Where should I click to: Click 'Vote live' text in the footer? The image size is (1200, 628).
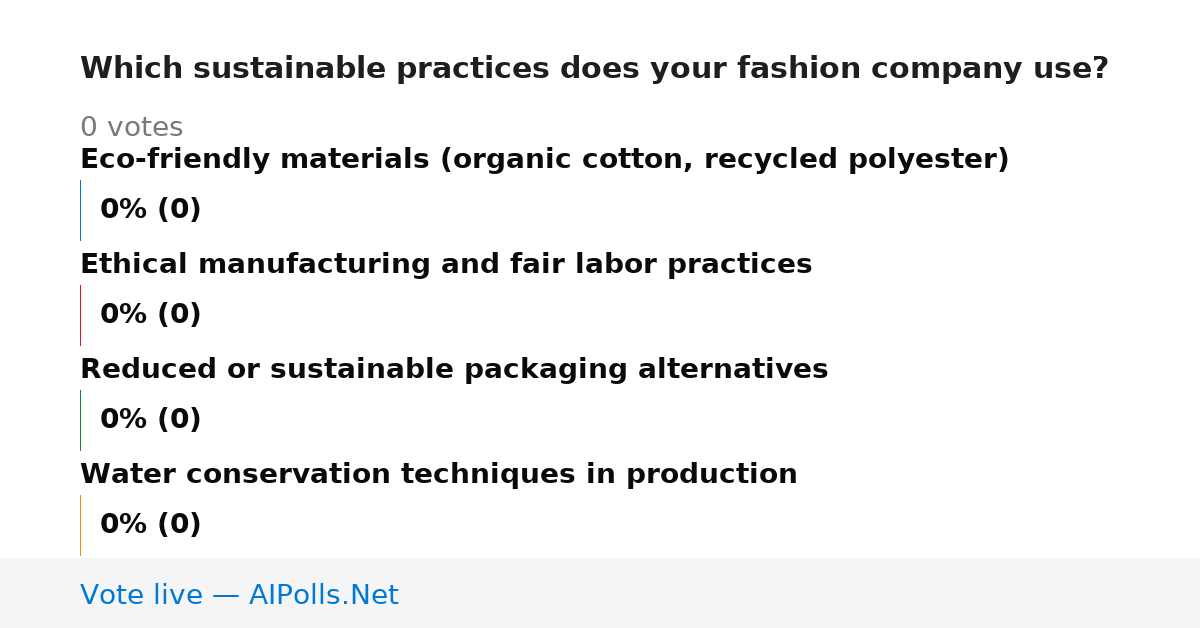coord(141,595)
